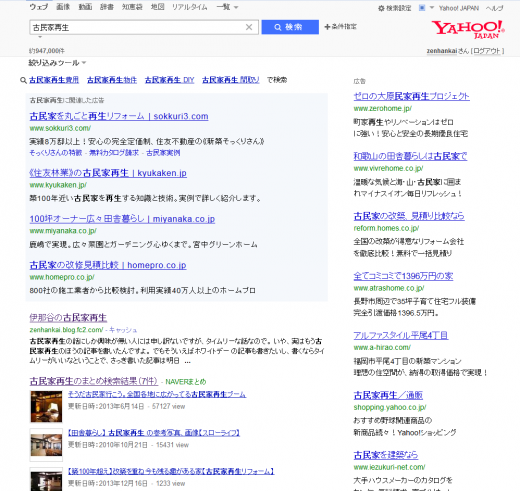
Task: Click the NAVERまとめ source label
Action: coord(186,382)
